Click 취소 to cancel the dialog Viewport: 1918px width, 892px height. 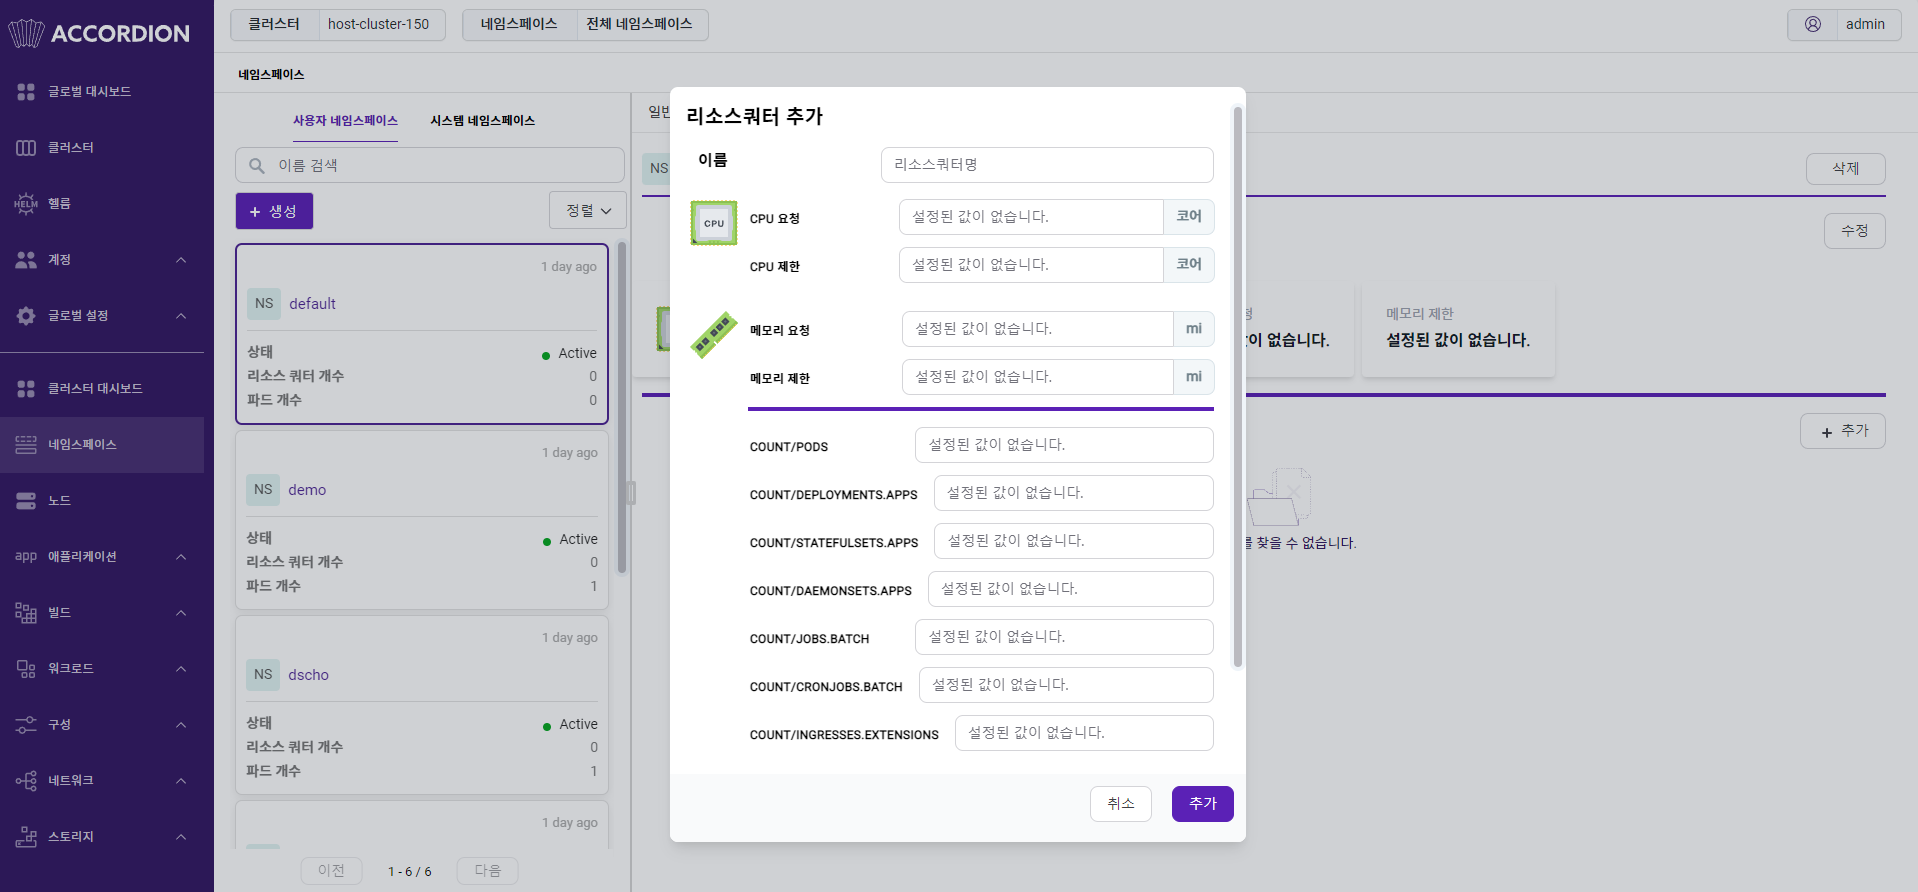tap(1121, 804)
